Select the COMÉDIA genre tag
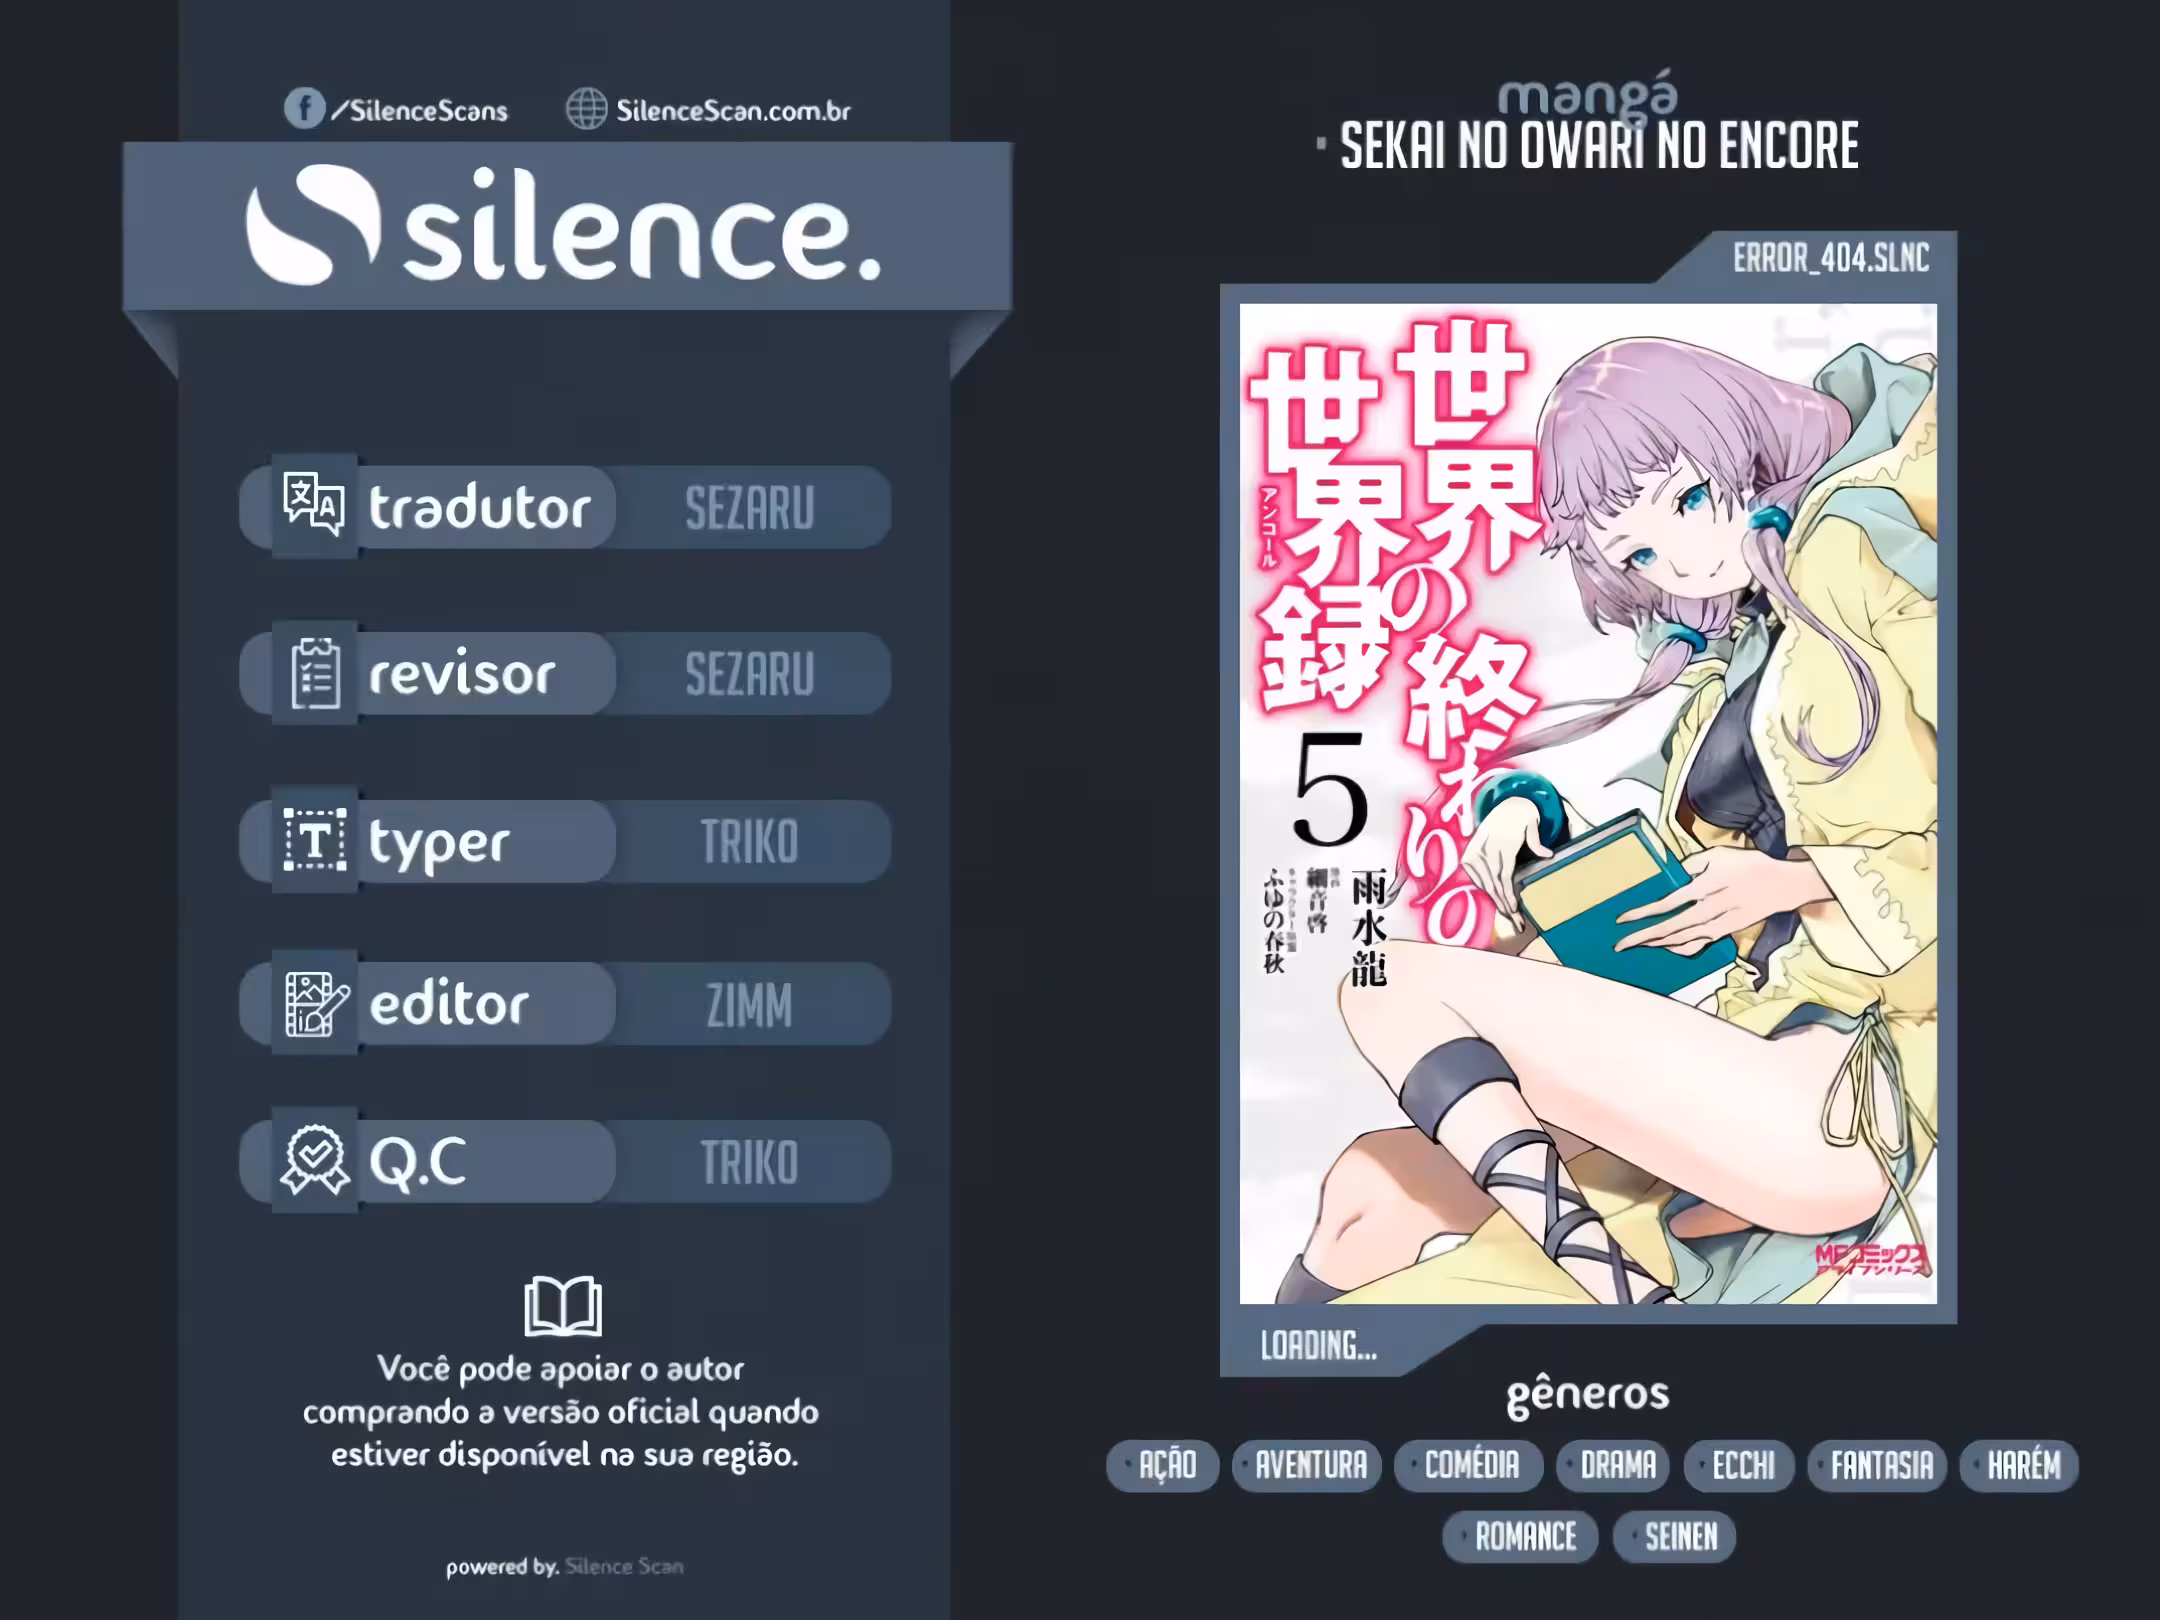Image resolution: width=2160 pixels, height=1620 pixels. pyautogui.click(x=1468, y=1466)
